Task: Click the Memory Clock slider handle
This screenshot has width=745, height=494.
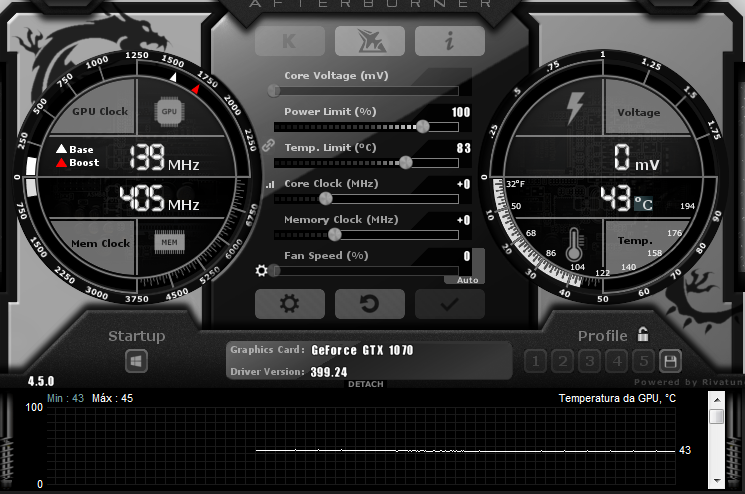Action: 334,235
